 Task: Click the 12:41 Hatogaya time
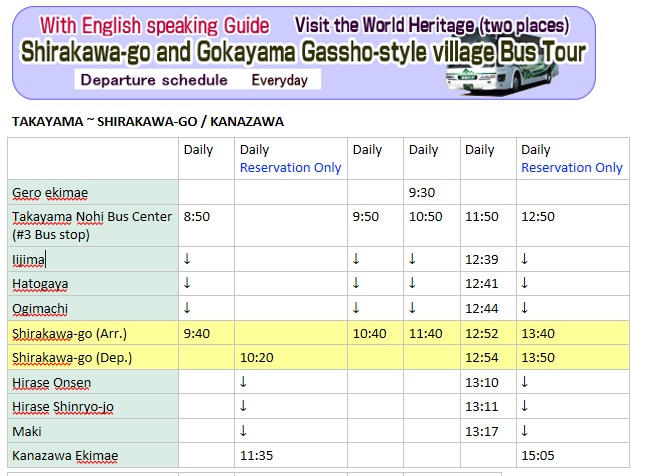[x=482, y=284]
